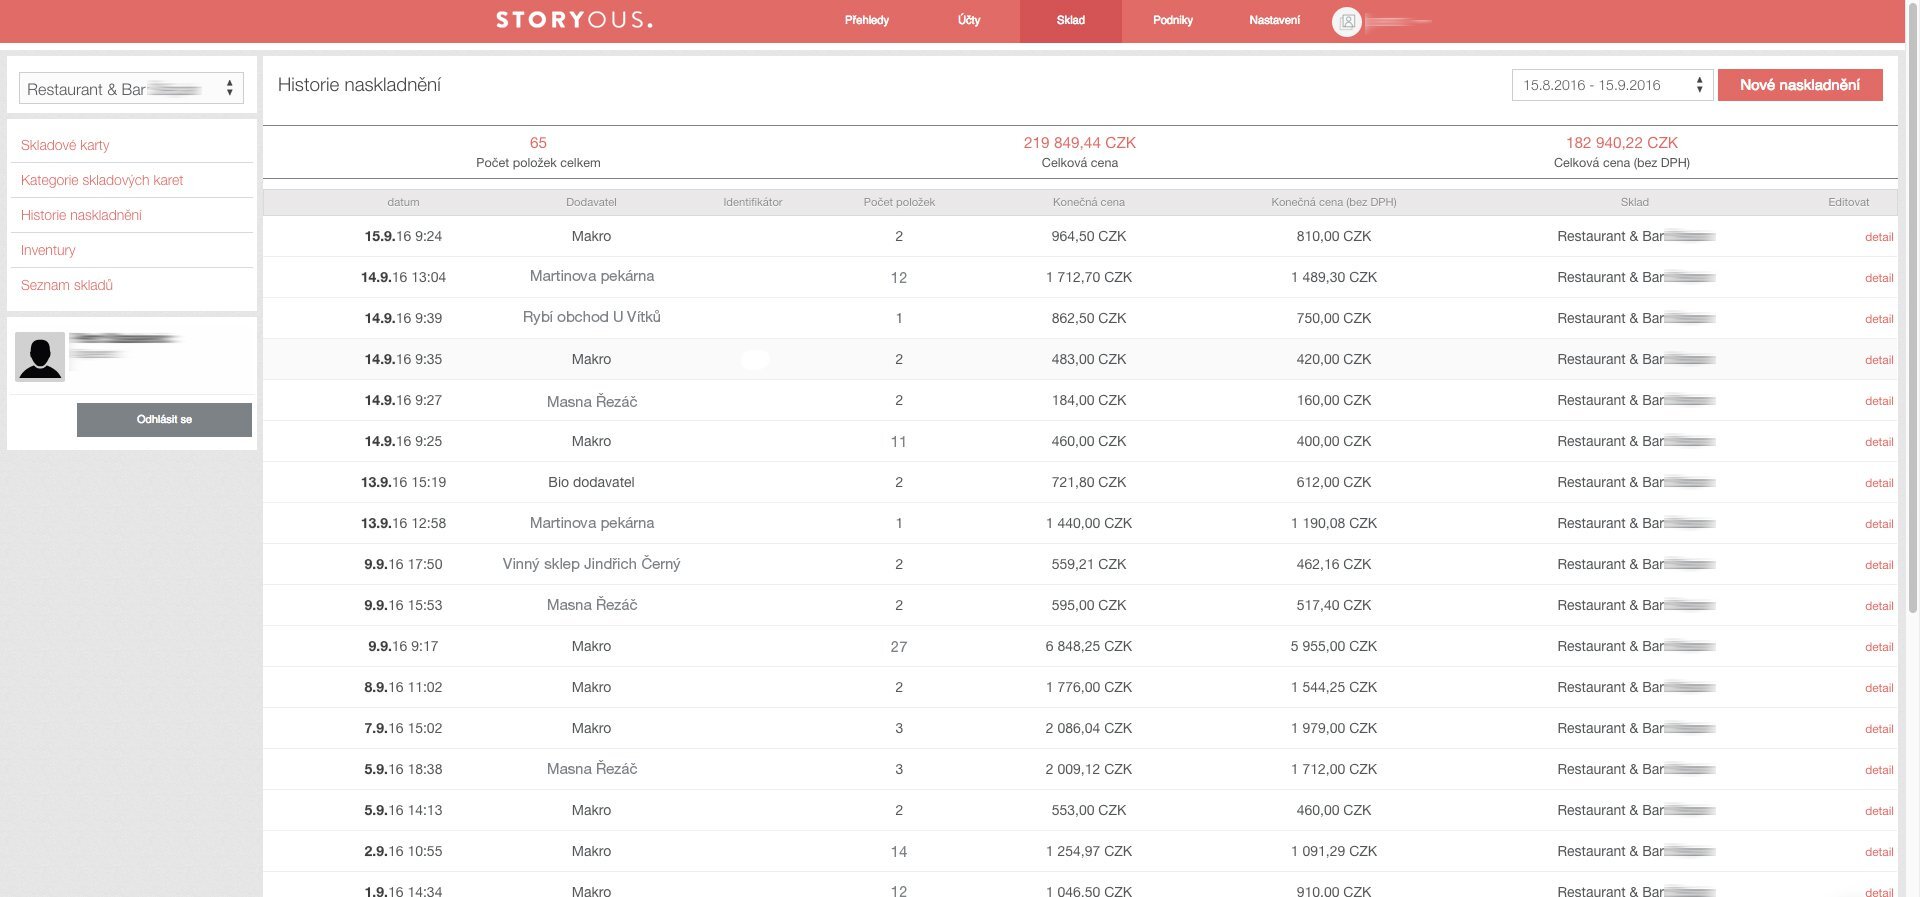Viewport: 1920px width, 897px height.
Task: Open detail for 5.9.16 18:38 Masna Řezáč
Action: tap(1879, 770)
